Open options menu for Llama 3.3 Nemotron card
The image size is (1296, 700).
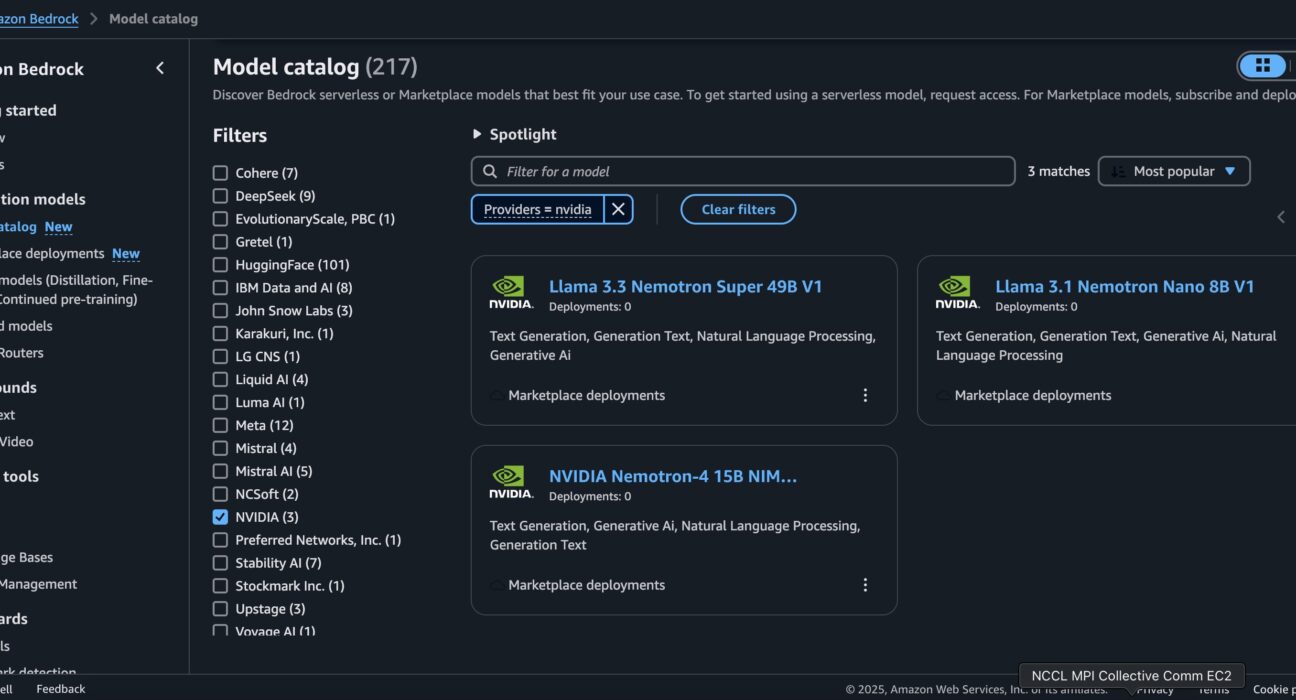point(865,395)
